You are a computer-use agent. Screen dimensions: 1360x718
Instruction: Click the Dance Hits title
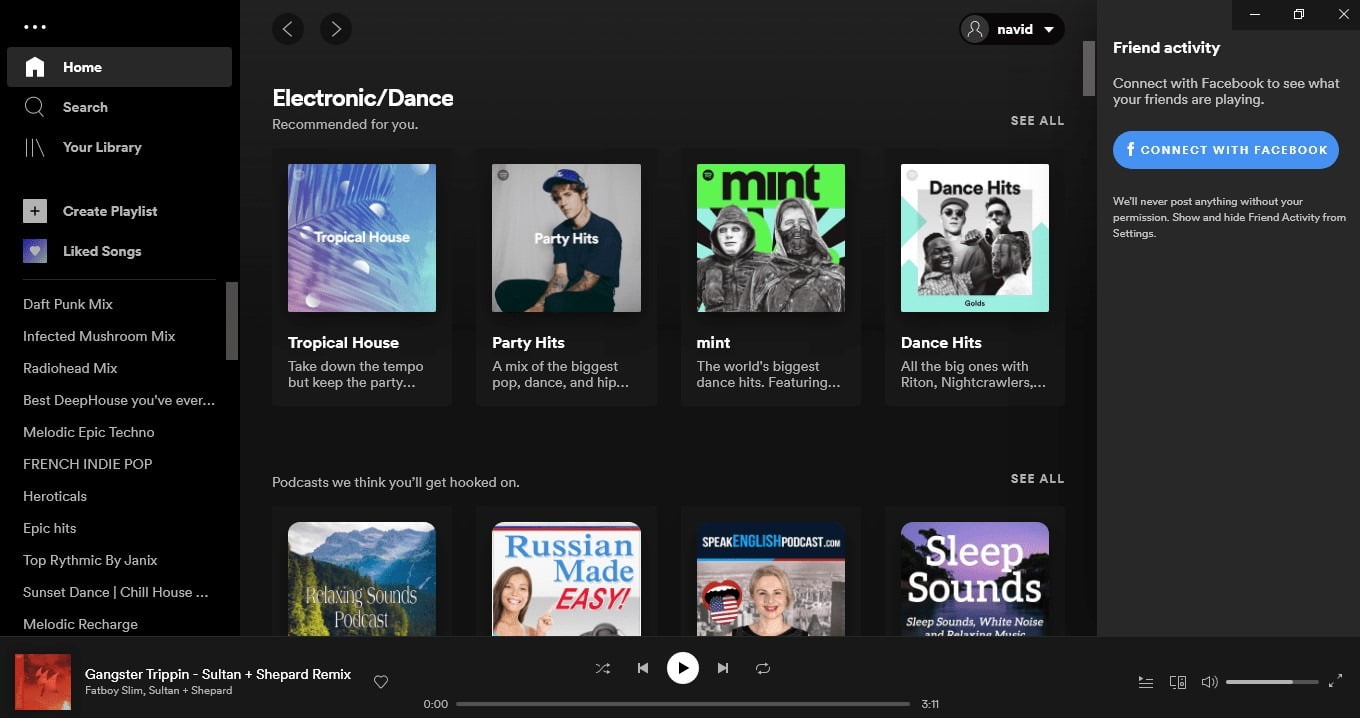pyautogui.click(x=941, y=342)
